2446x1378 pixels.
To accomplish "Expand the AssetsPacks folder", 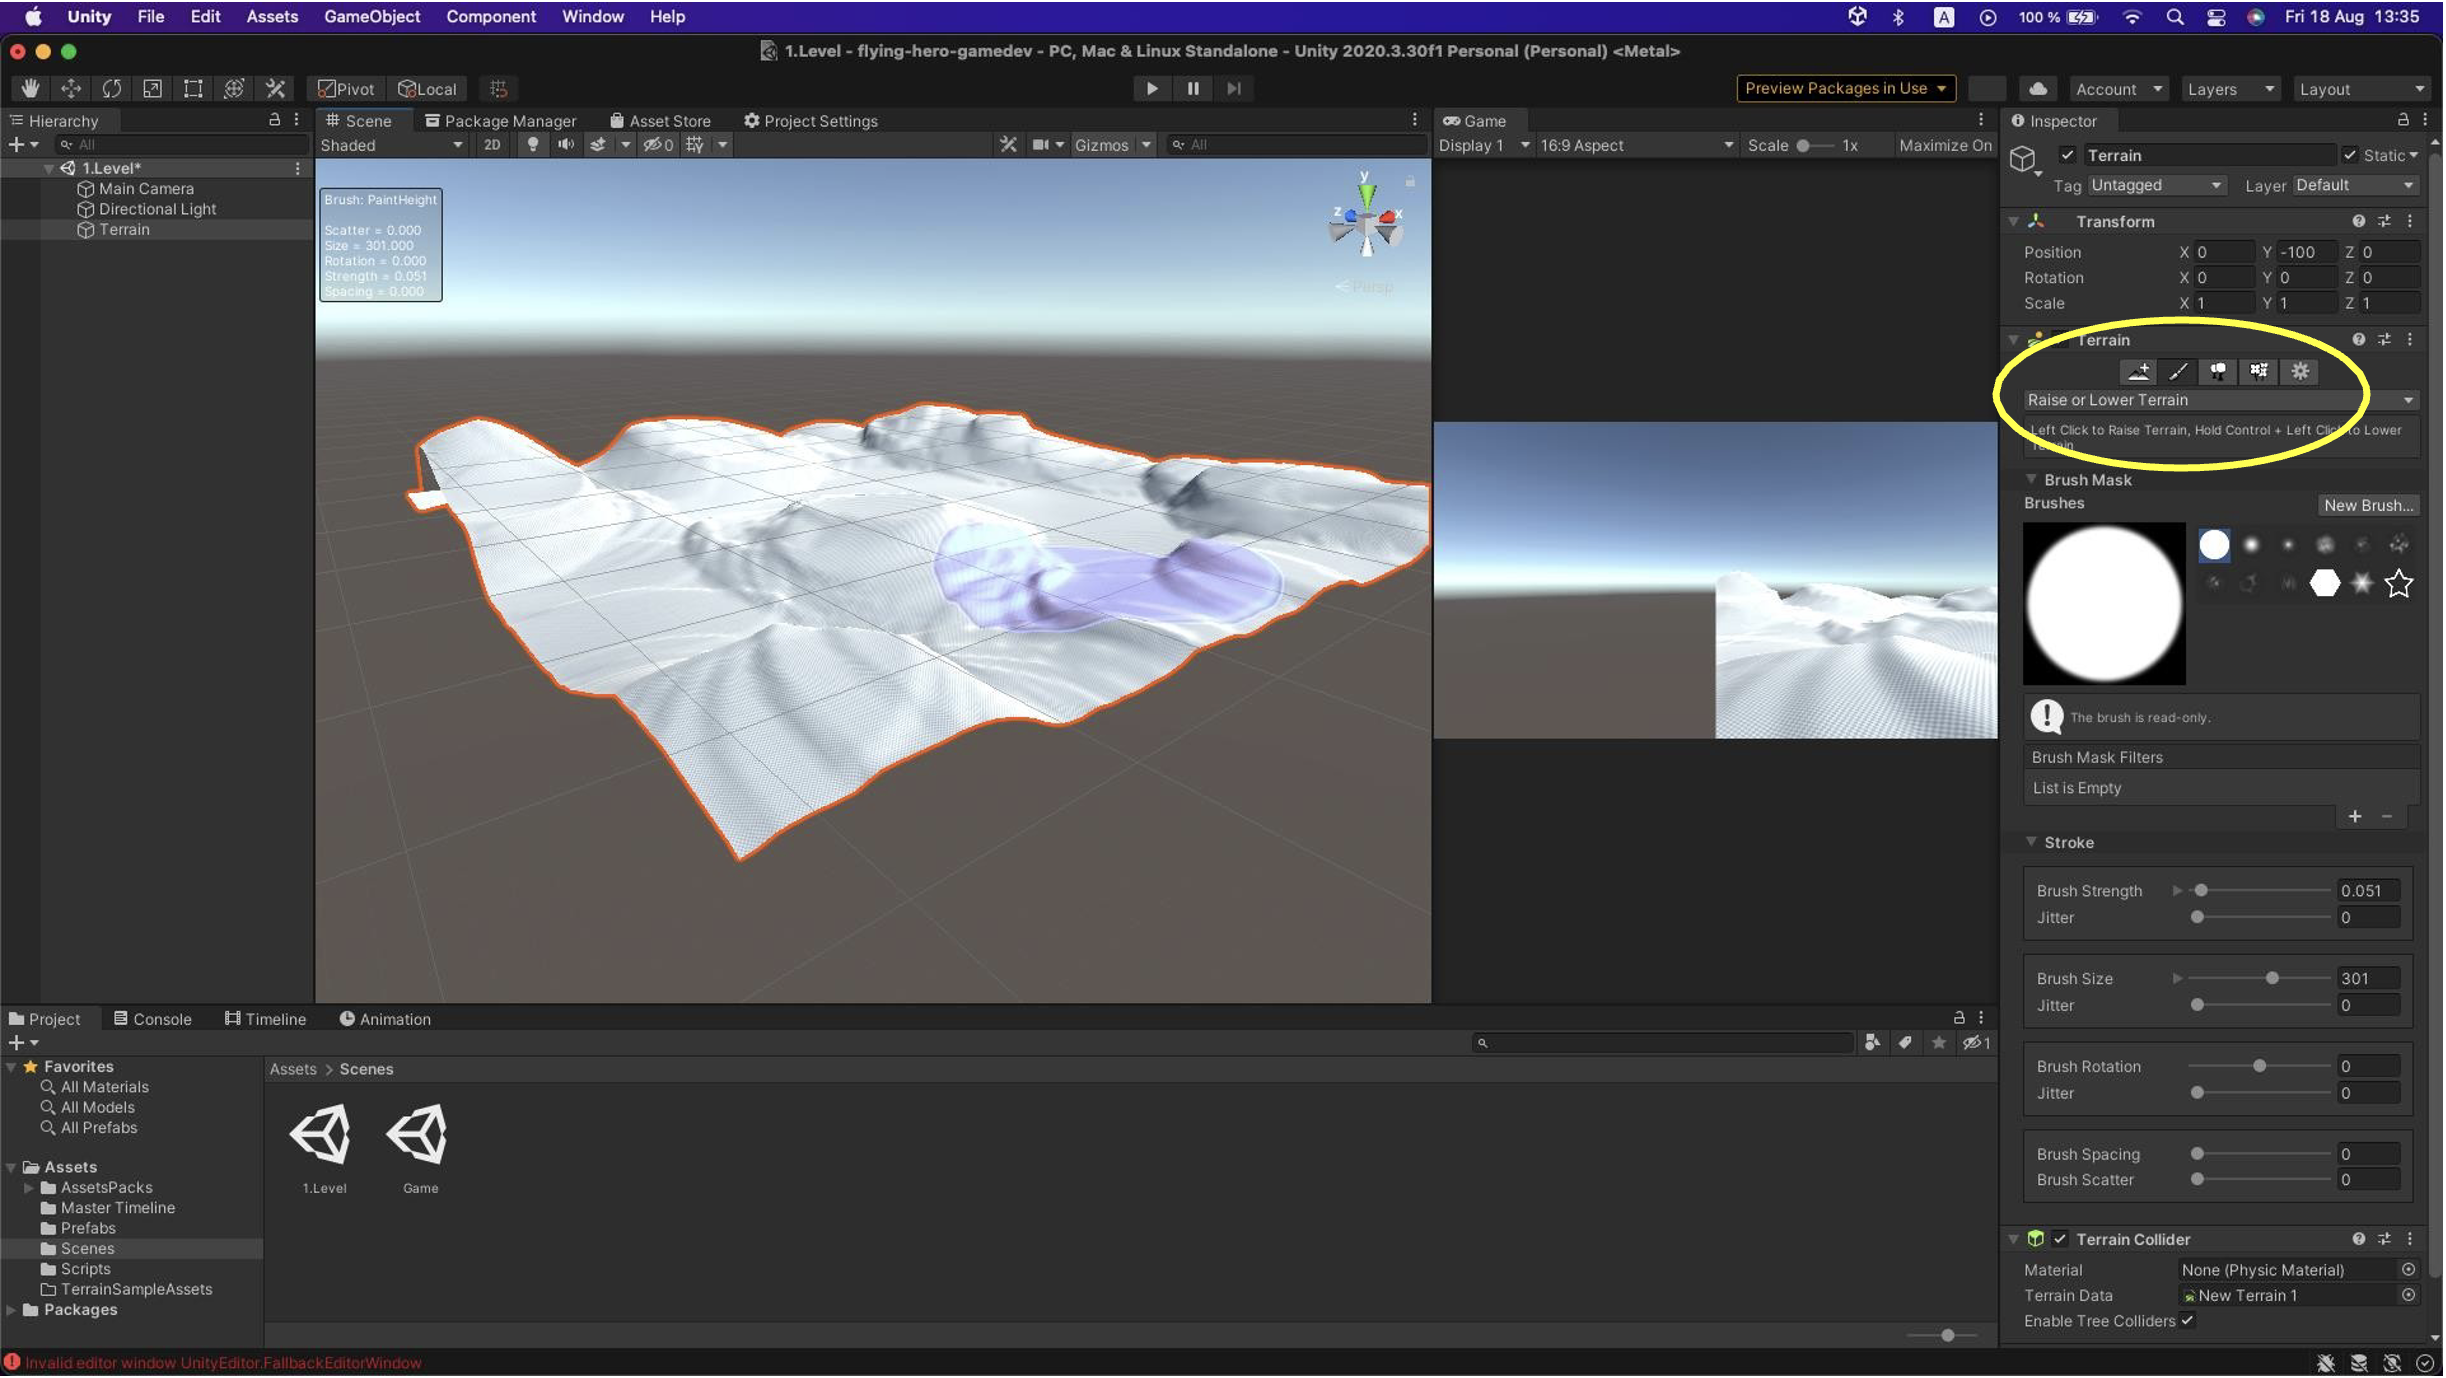I will 29,1188.
